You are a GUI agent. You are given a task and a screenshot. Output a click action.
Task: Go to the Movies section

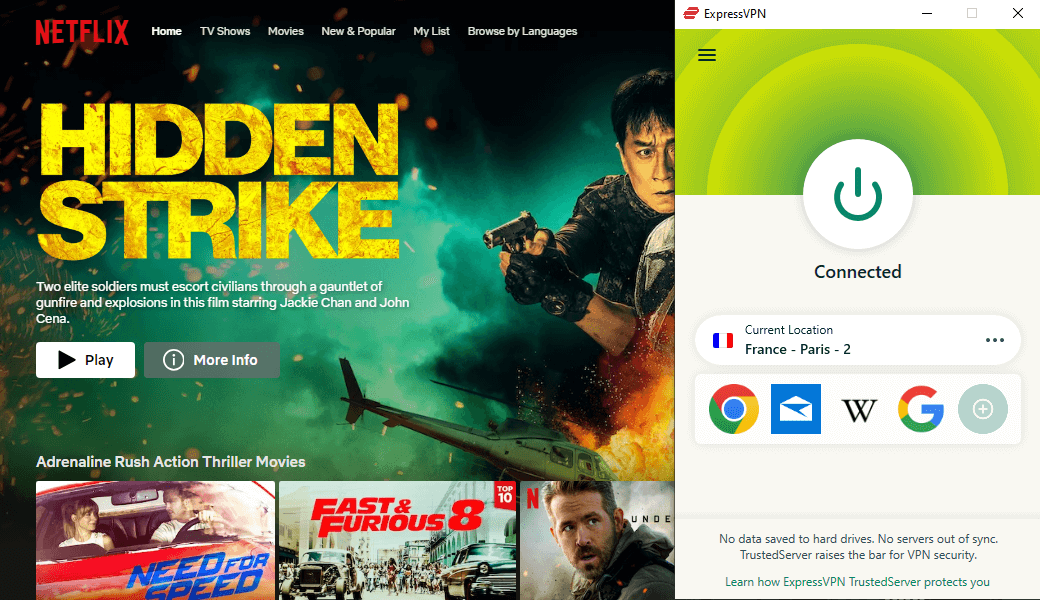pyautogui.click(x=286, y=31)
